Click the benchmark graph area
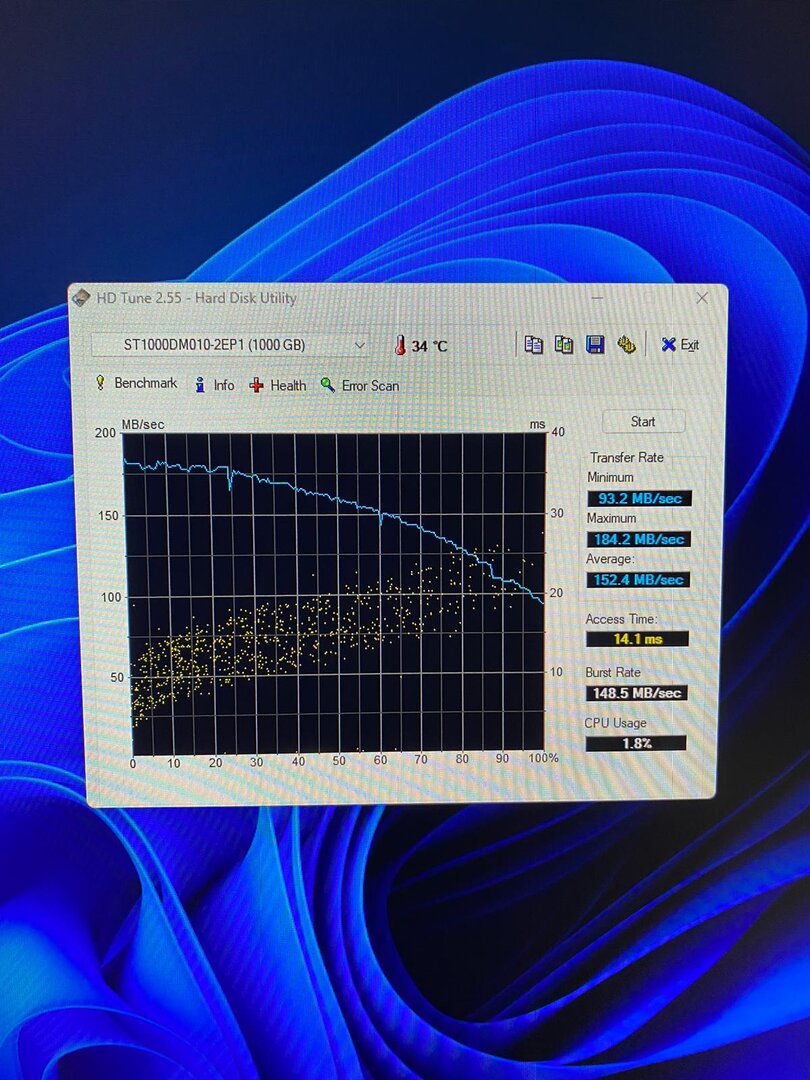 click(335, 592)
